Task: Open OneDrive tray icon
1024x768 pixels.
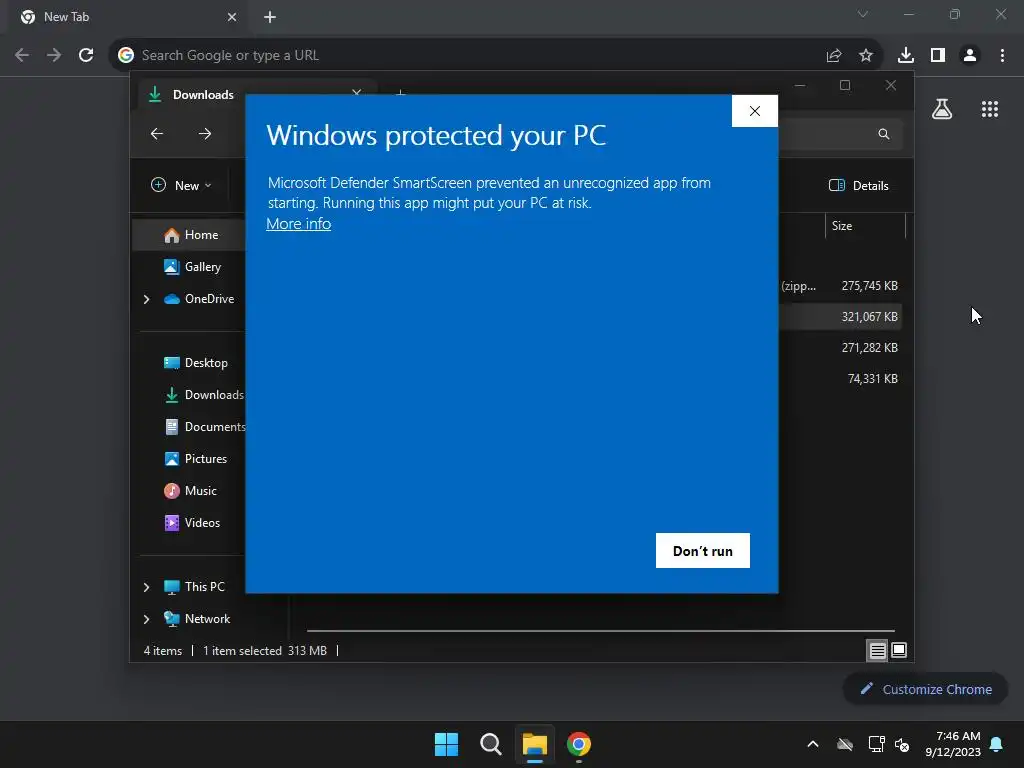Action: (845, 744)
